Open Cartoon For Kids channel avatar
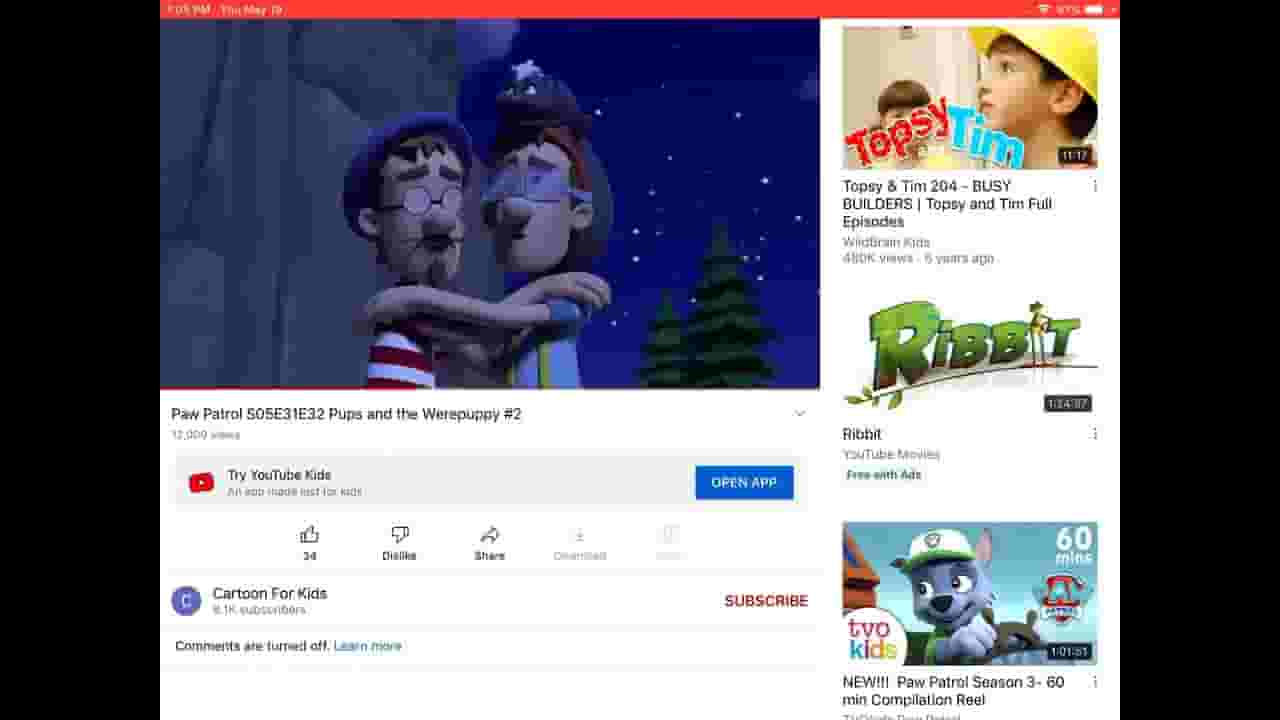The height and width of the screenshot is (720, 1280). [x=186, y=601]
